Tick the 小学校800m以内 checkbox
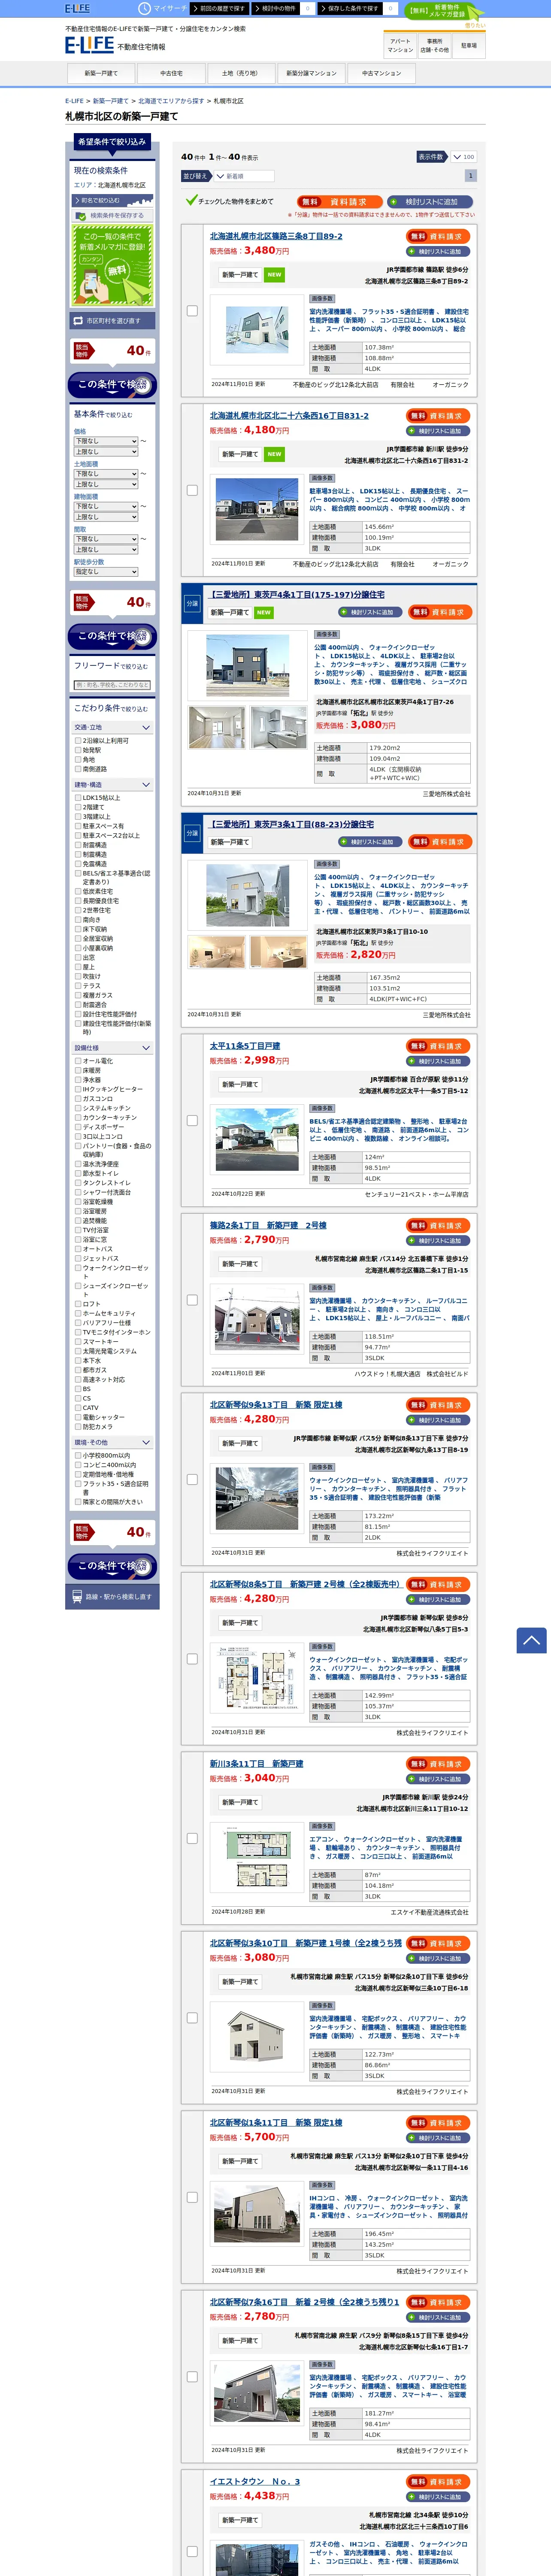The width and height of the screenshot is (551, 2576). coord(78,1455)
